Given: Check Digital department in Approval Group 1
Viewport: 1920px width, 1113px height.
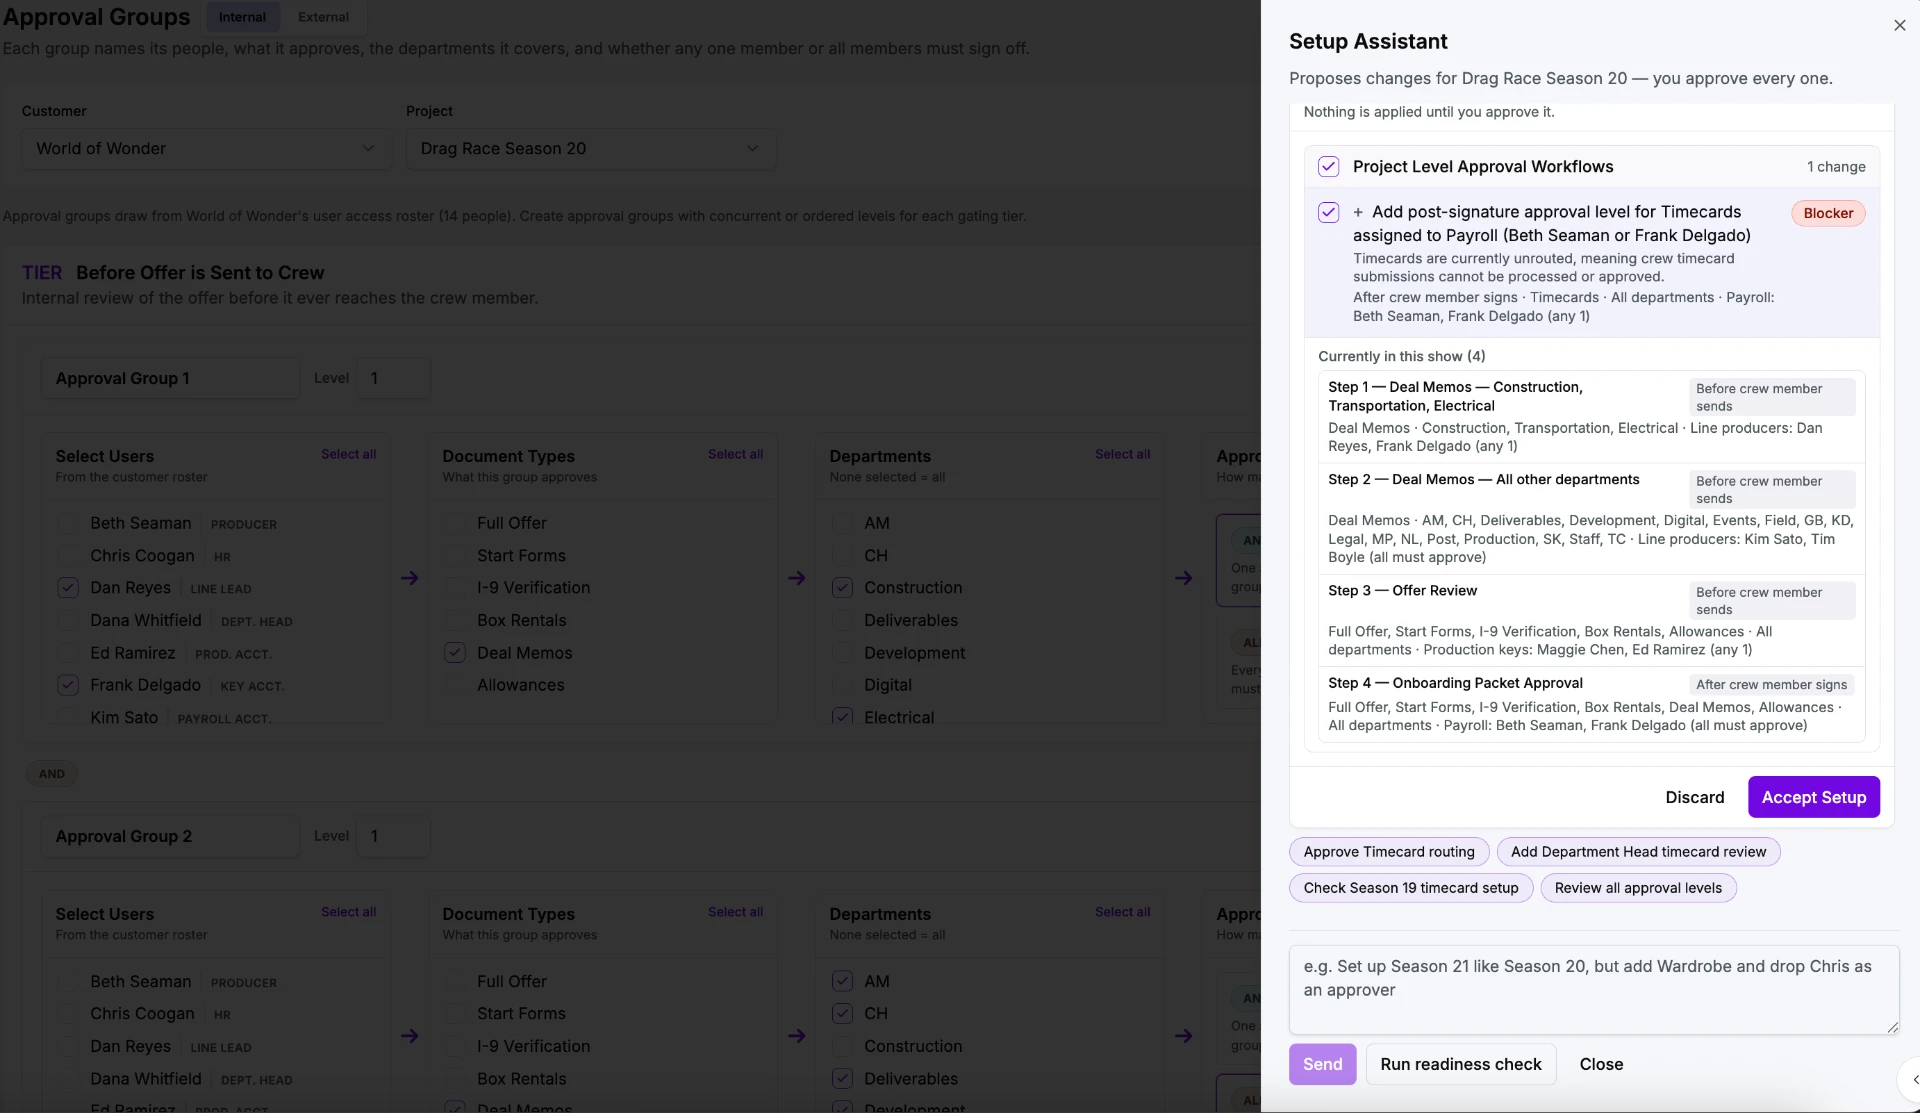Looking at the screenshot, I should (842, 685).
